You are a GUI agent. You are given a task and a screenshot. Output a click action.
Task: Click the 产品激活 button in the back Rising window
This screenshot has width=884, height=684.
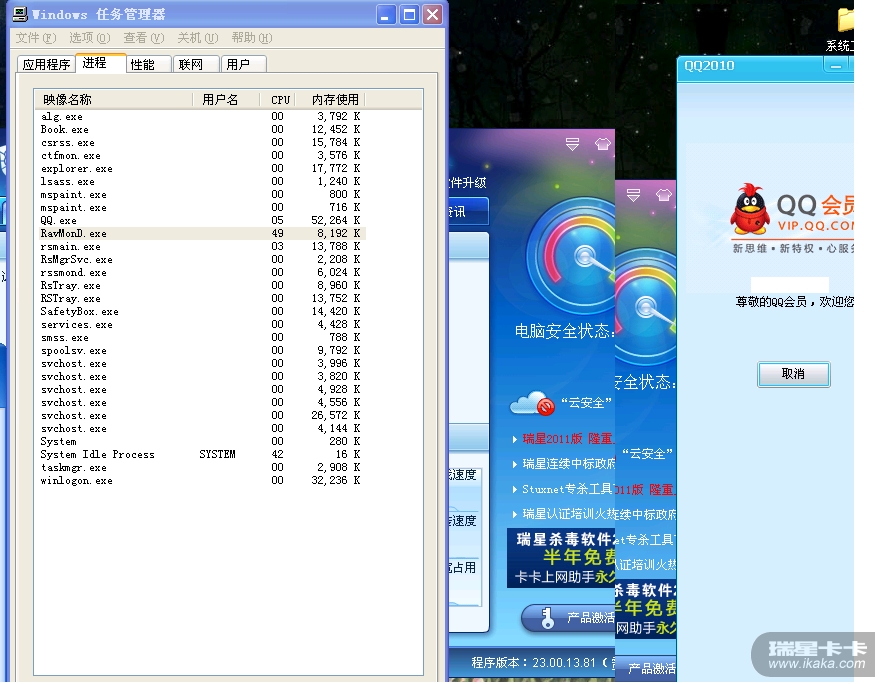(568, 617)
